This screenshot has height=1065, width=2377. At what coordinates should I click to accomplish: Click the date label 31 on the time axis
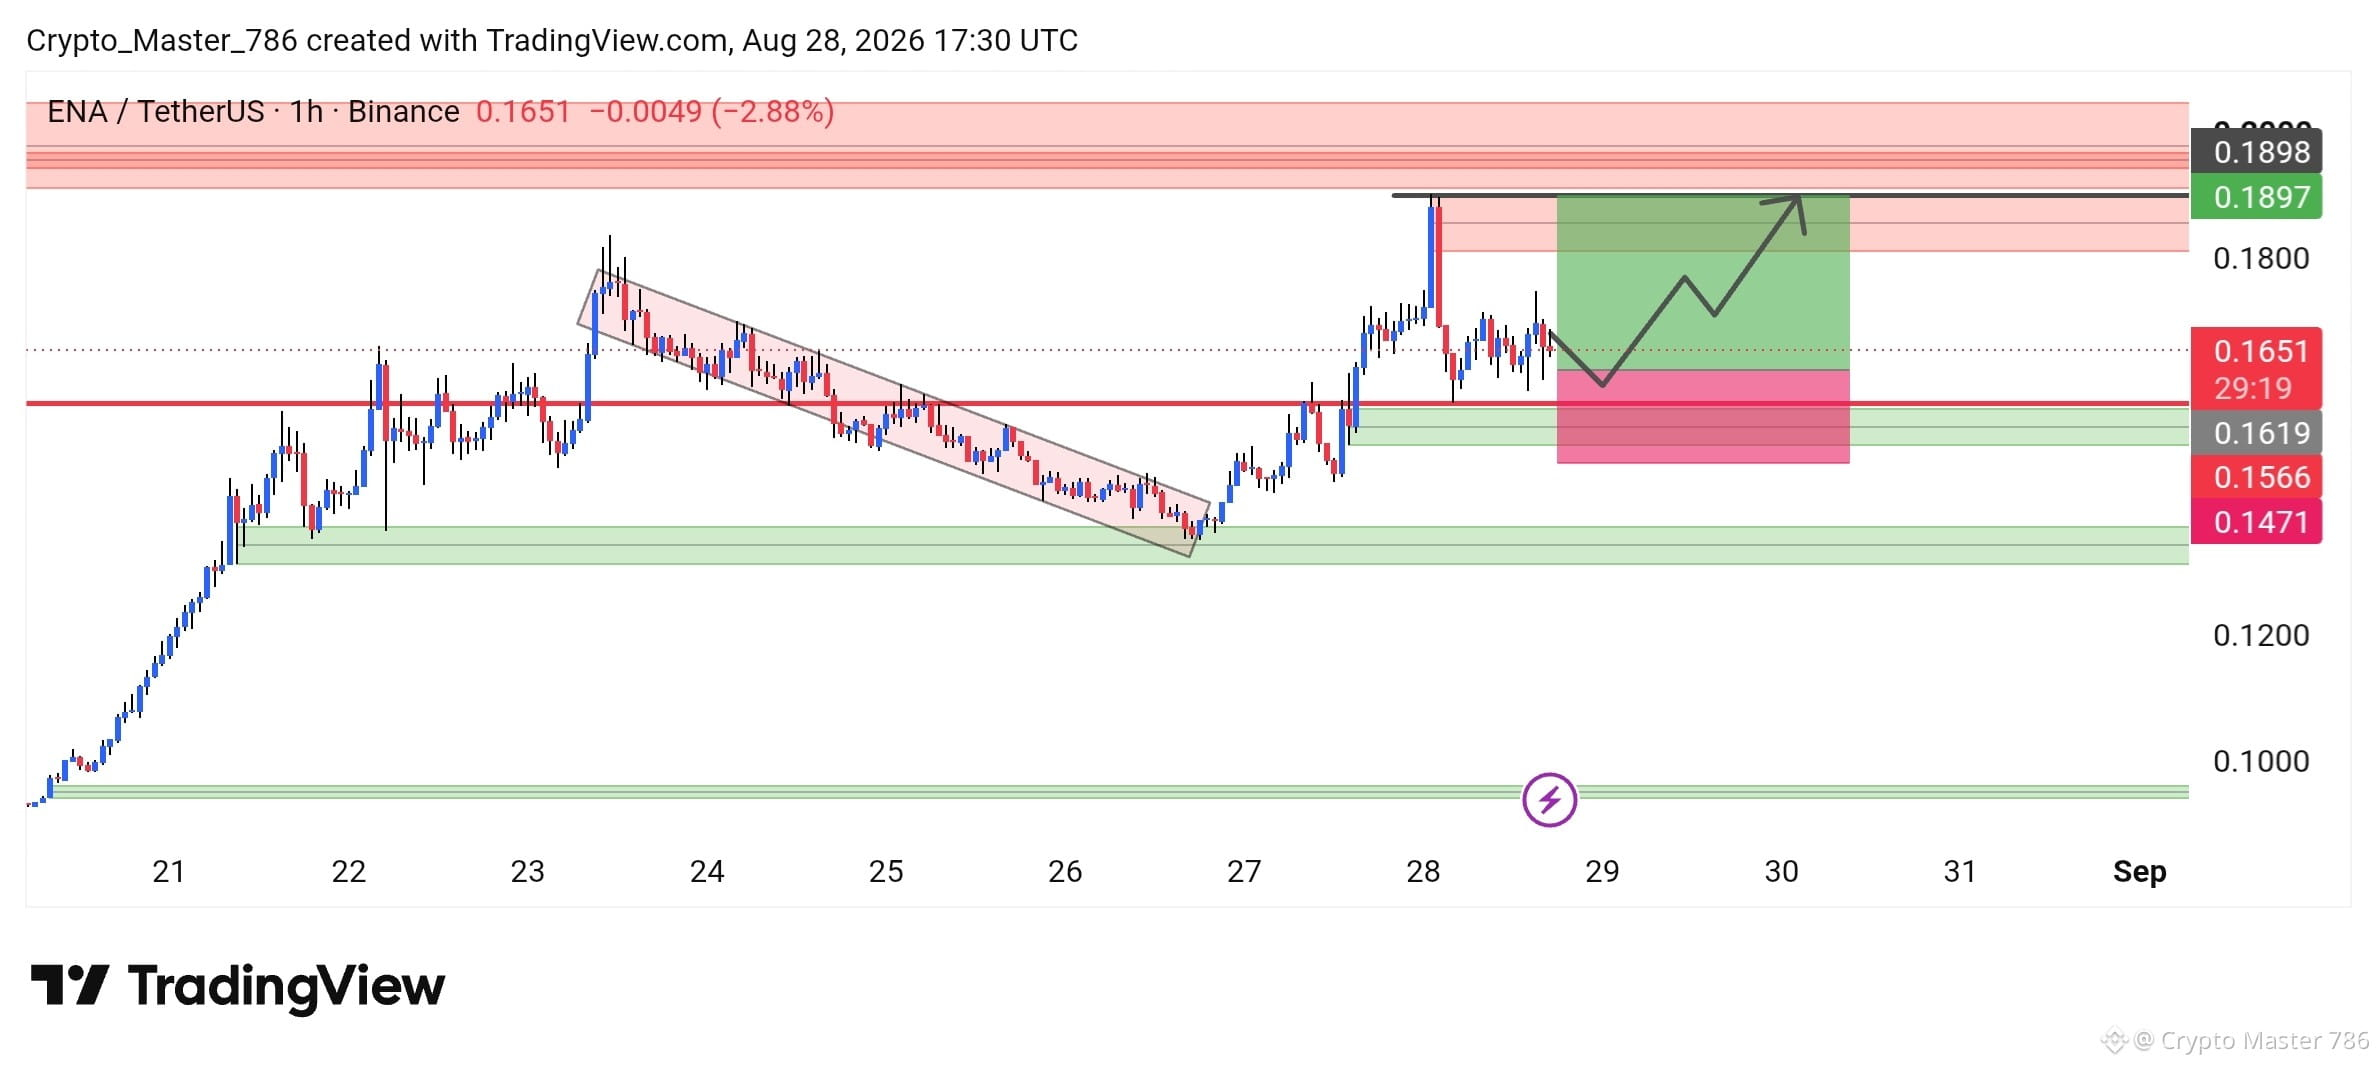click(x=1960, y=872)
